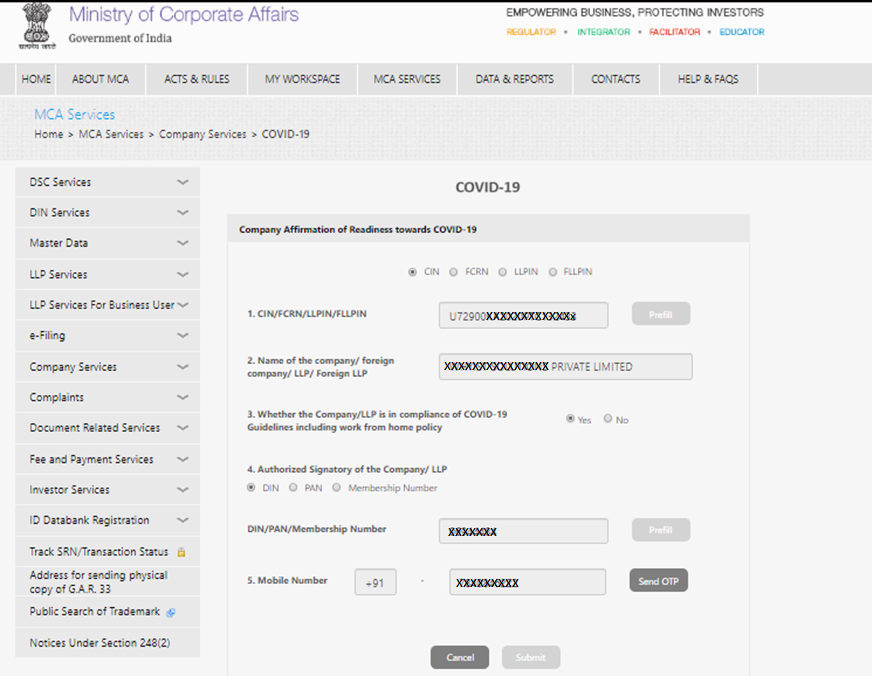Expand the DIN Services section
This screenshot has width=872, height=676.
point(107,213)
